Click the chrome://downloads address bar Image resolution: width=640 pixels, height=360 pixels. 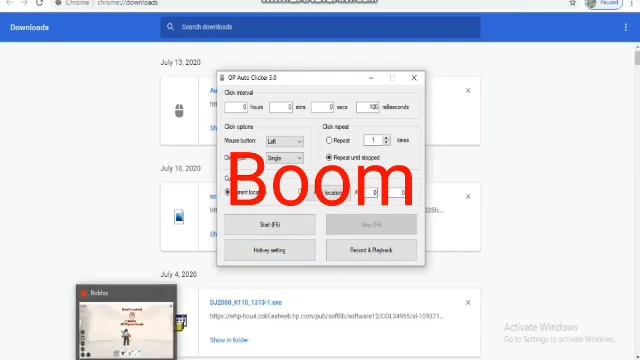[127, 3]
